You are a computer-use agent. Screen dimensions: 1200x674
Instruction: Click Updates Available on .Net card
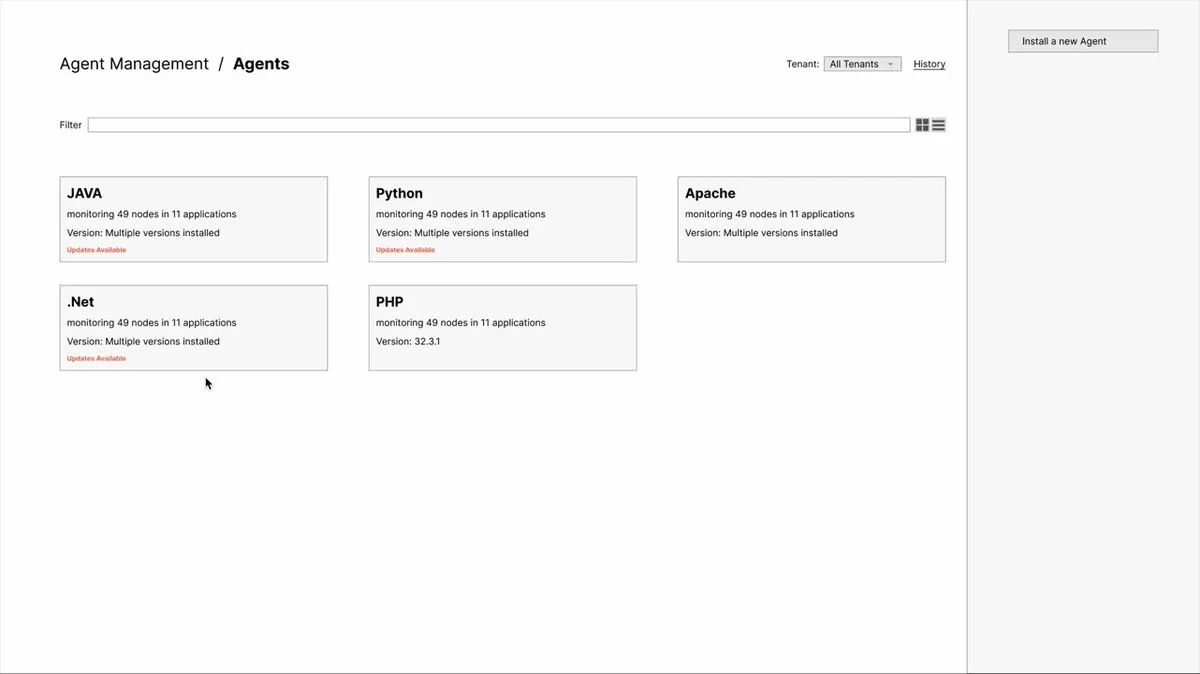[97, 358]
